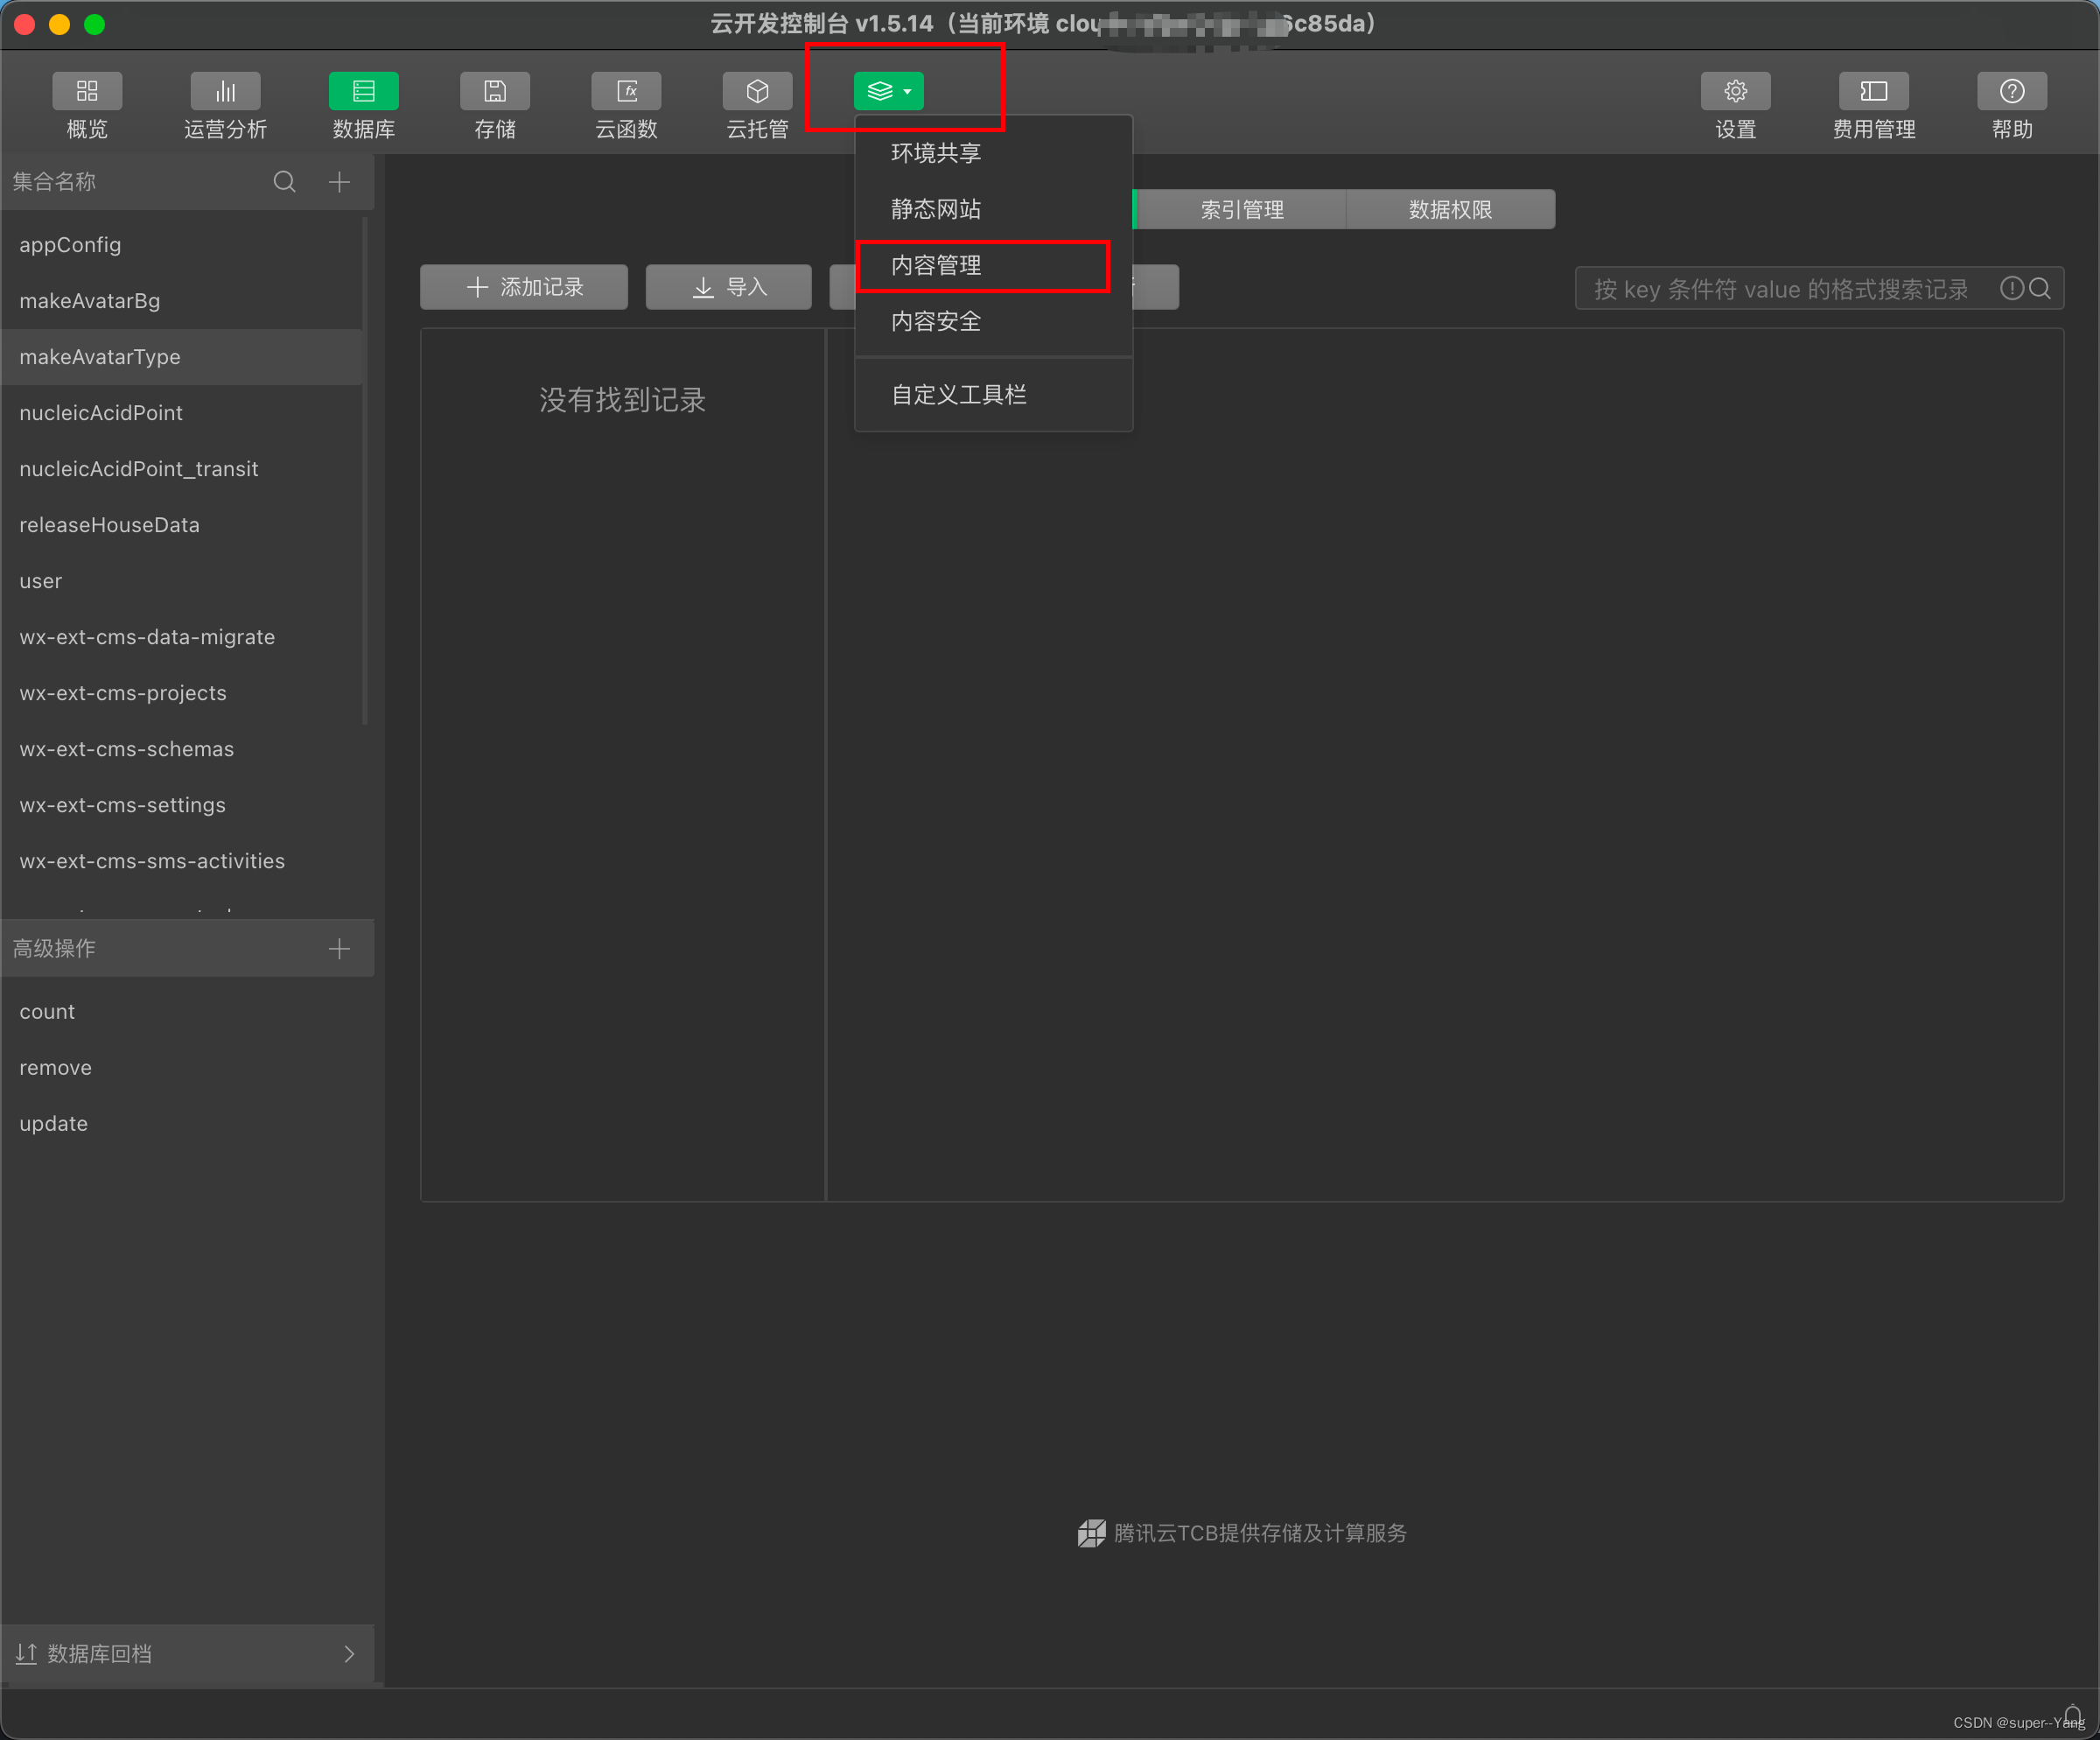The image size is (2100, 1740).
Task: Select the wx-ext-cms-settings collection
Action: [x=181, y=805]
